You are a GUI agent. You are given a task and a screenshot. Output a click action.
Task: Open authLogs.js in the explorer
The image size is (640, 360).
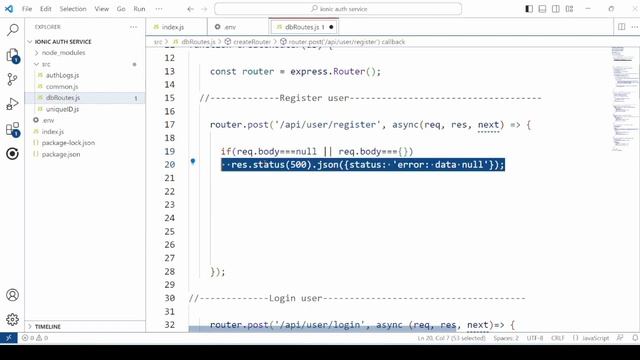tap(62, 75)
